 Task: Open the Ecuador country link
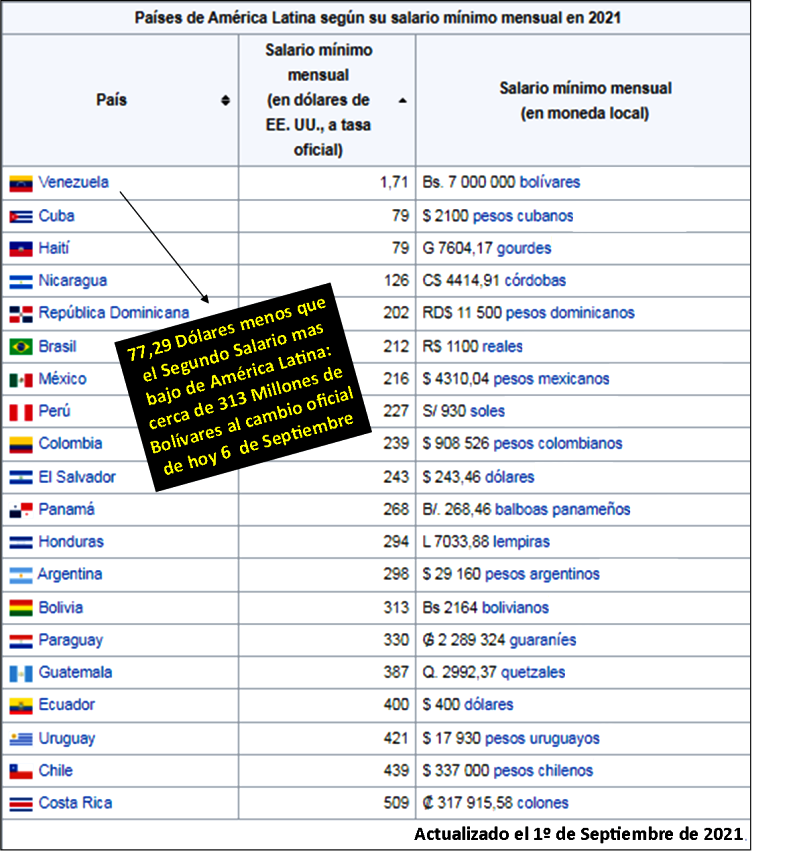coord(66,705)
